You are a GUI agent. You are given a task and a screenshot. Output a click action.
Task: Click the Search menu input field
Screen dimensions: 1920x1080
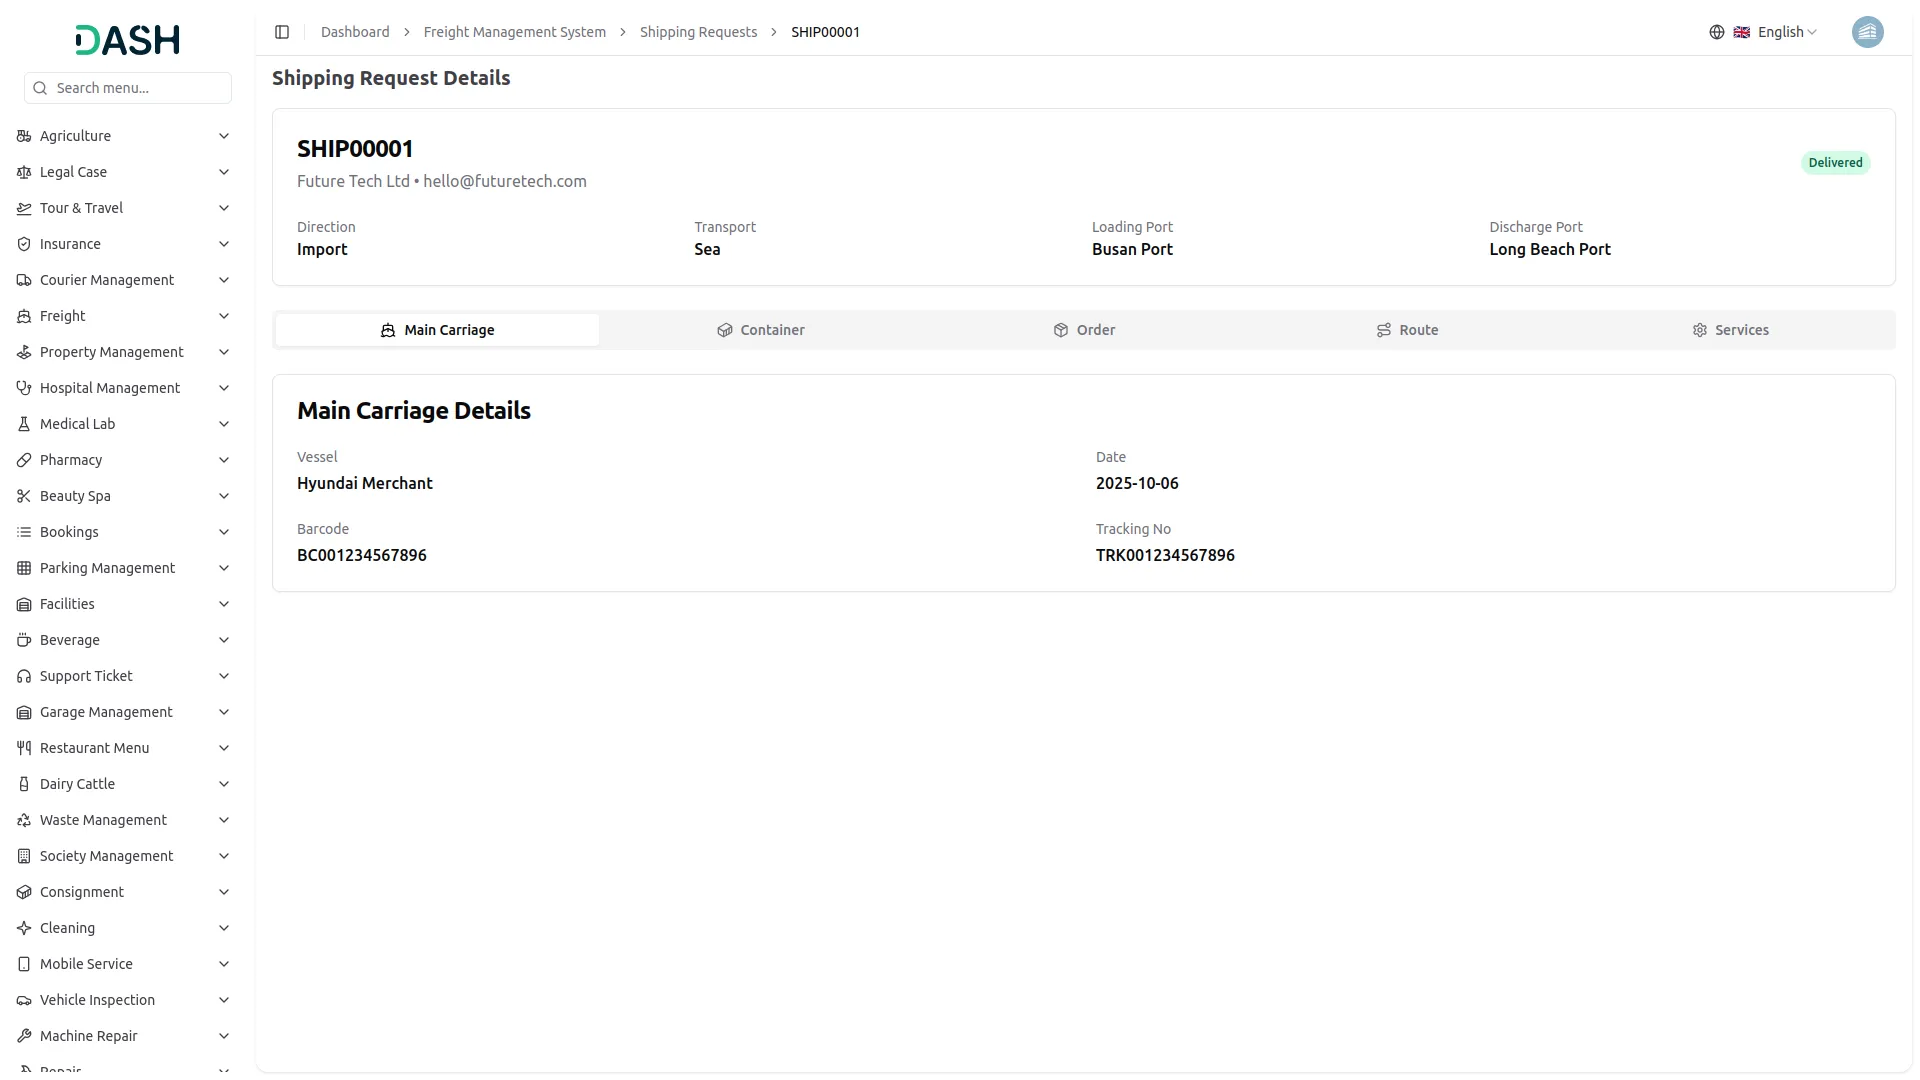coord(128,88)
